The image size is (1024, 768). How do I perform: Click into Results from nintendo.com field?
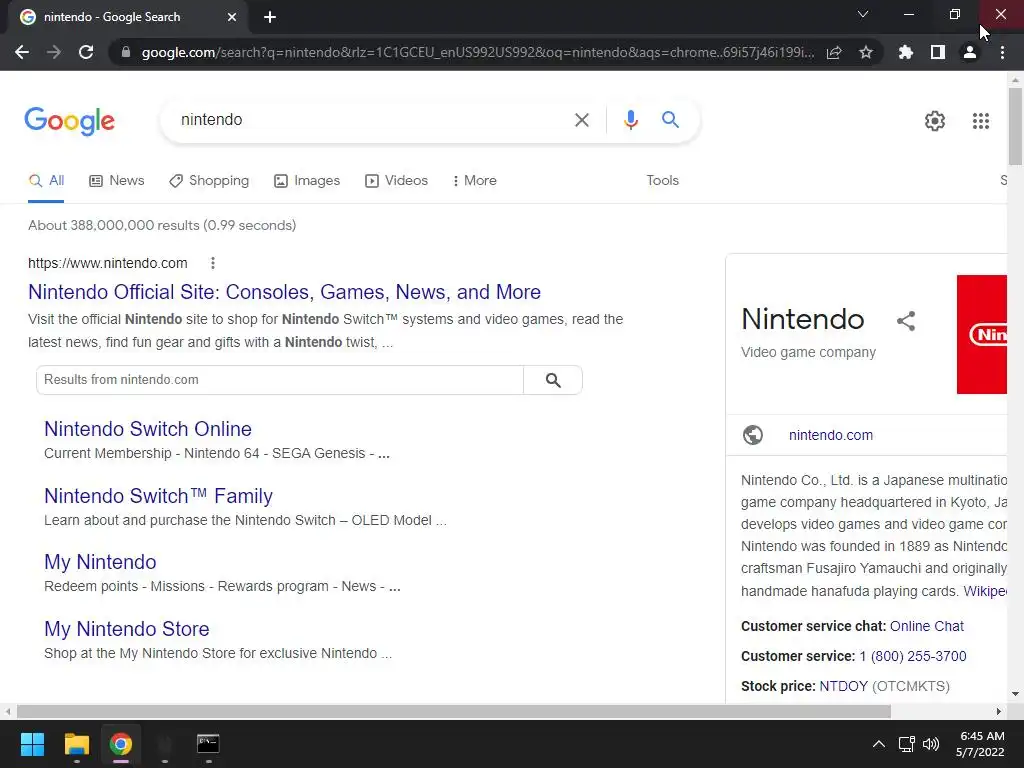coord(280,380)
